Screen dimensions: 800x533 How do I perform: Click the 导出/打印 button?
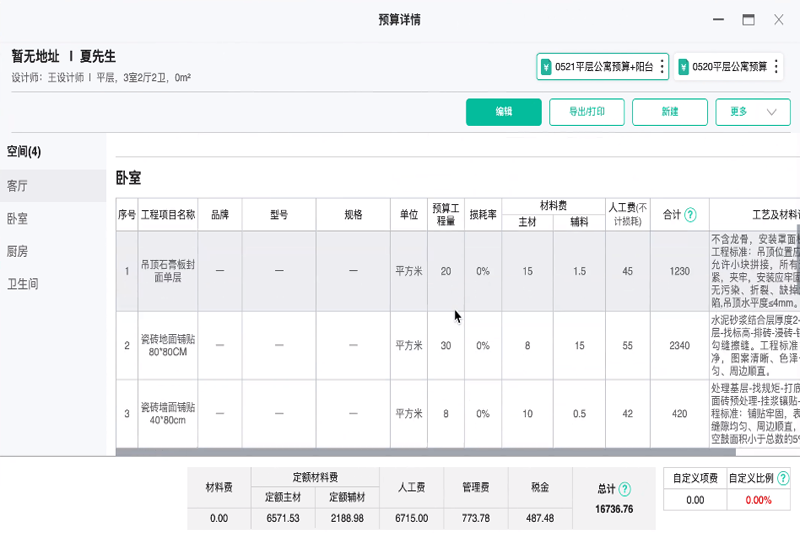pos(587,112)
